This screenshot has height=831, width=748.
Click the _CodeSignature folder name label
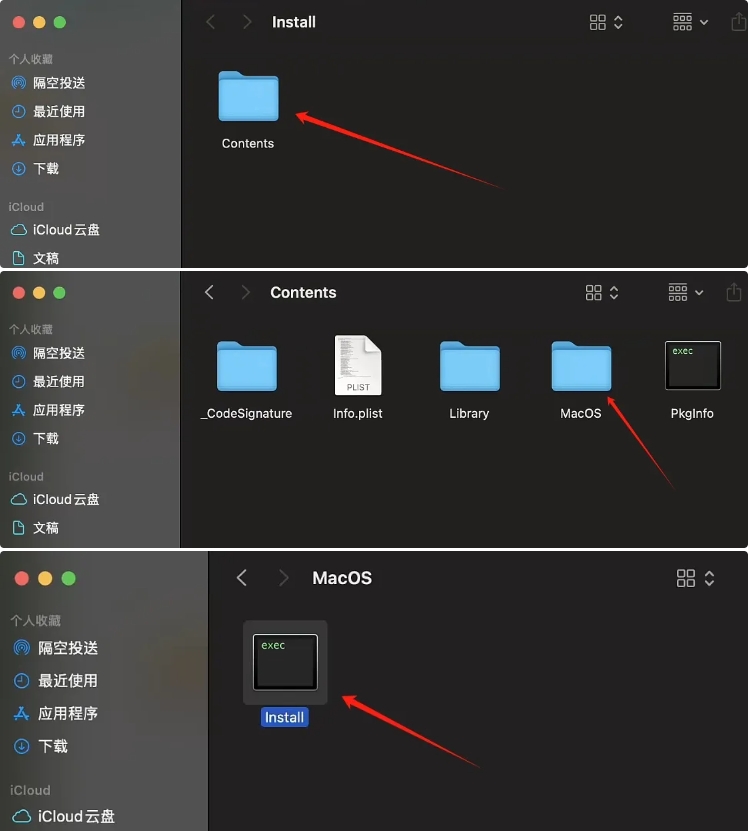tap(247, 413)
